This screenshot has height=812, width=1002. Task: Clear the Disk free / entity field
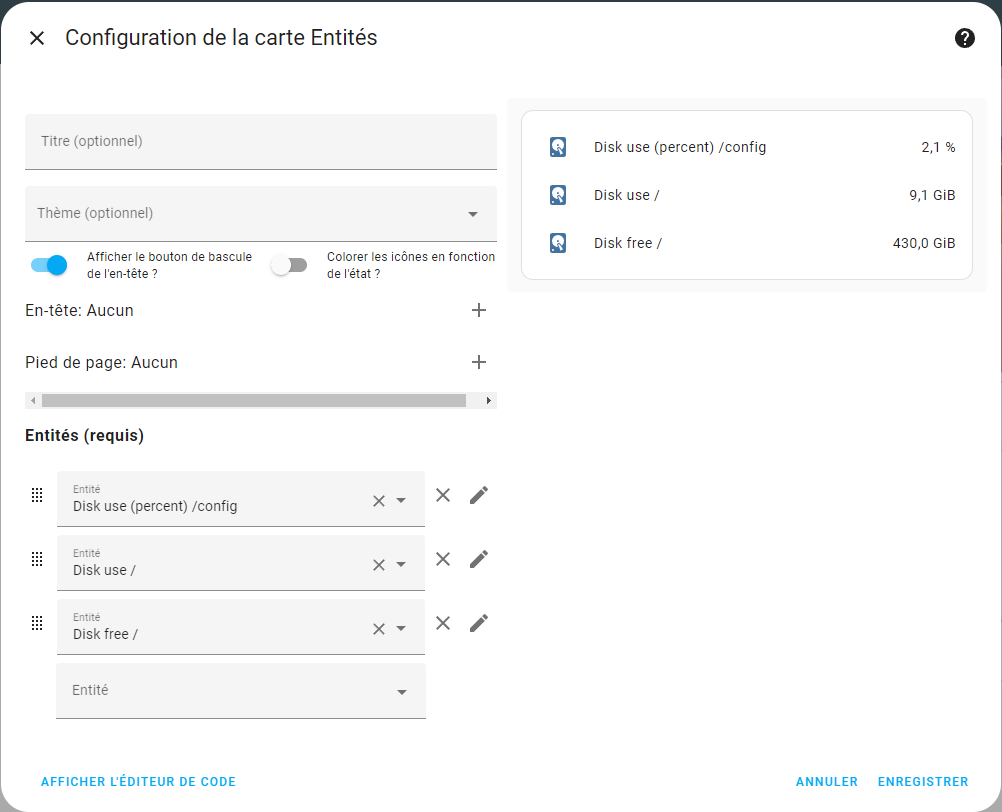[x=379, y=629]
